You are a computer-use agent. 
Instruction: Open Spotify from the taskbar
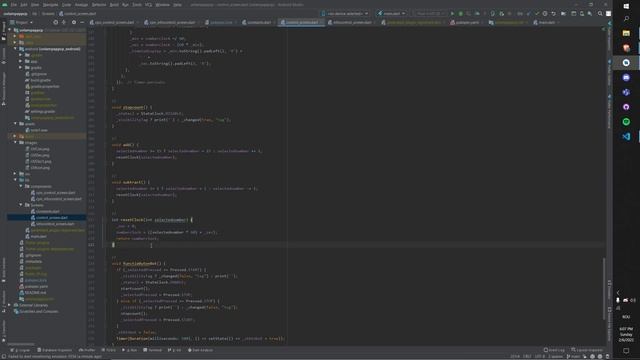[x=626, y=122]
